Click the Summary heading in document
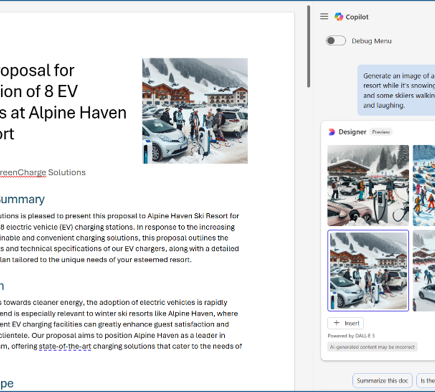 click(x=22, y=199)
